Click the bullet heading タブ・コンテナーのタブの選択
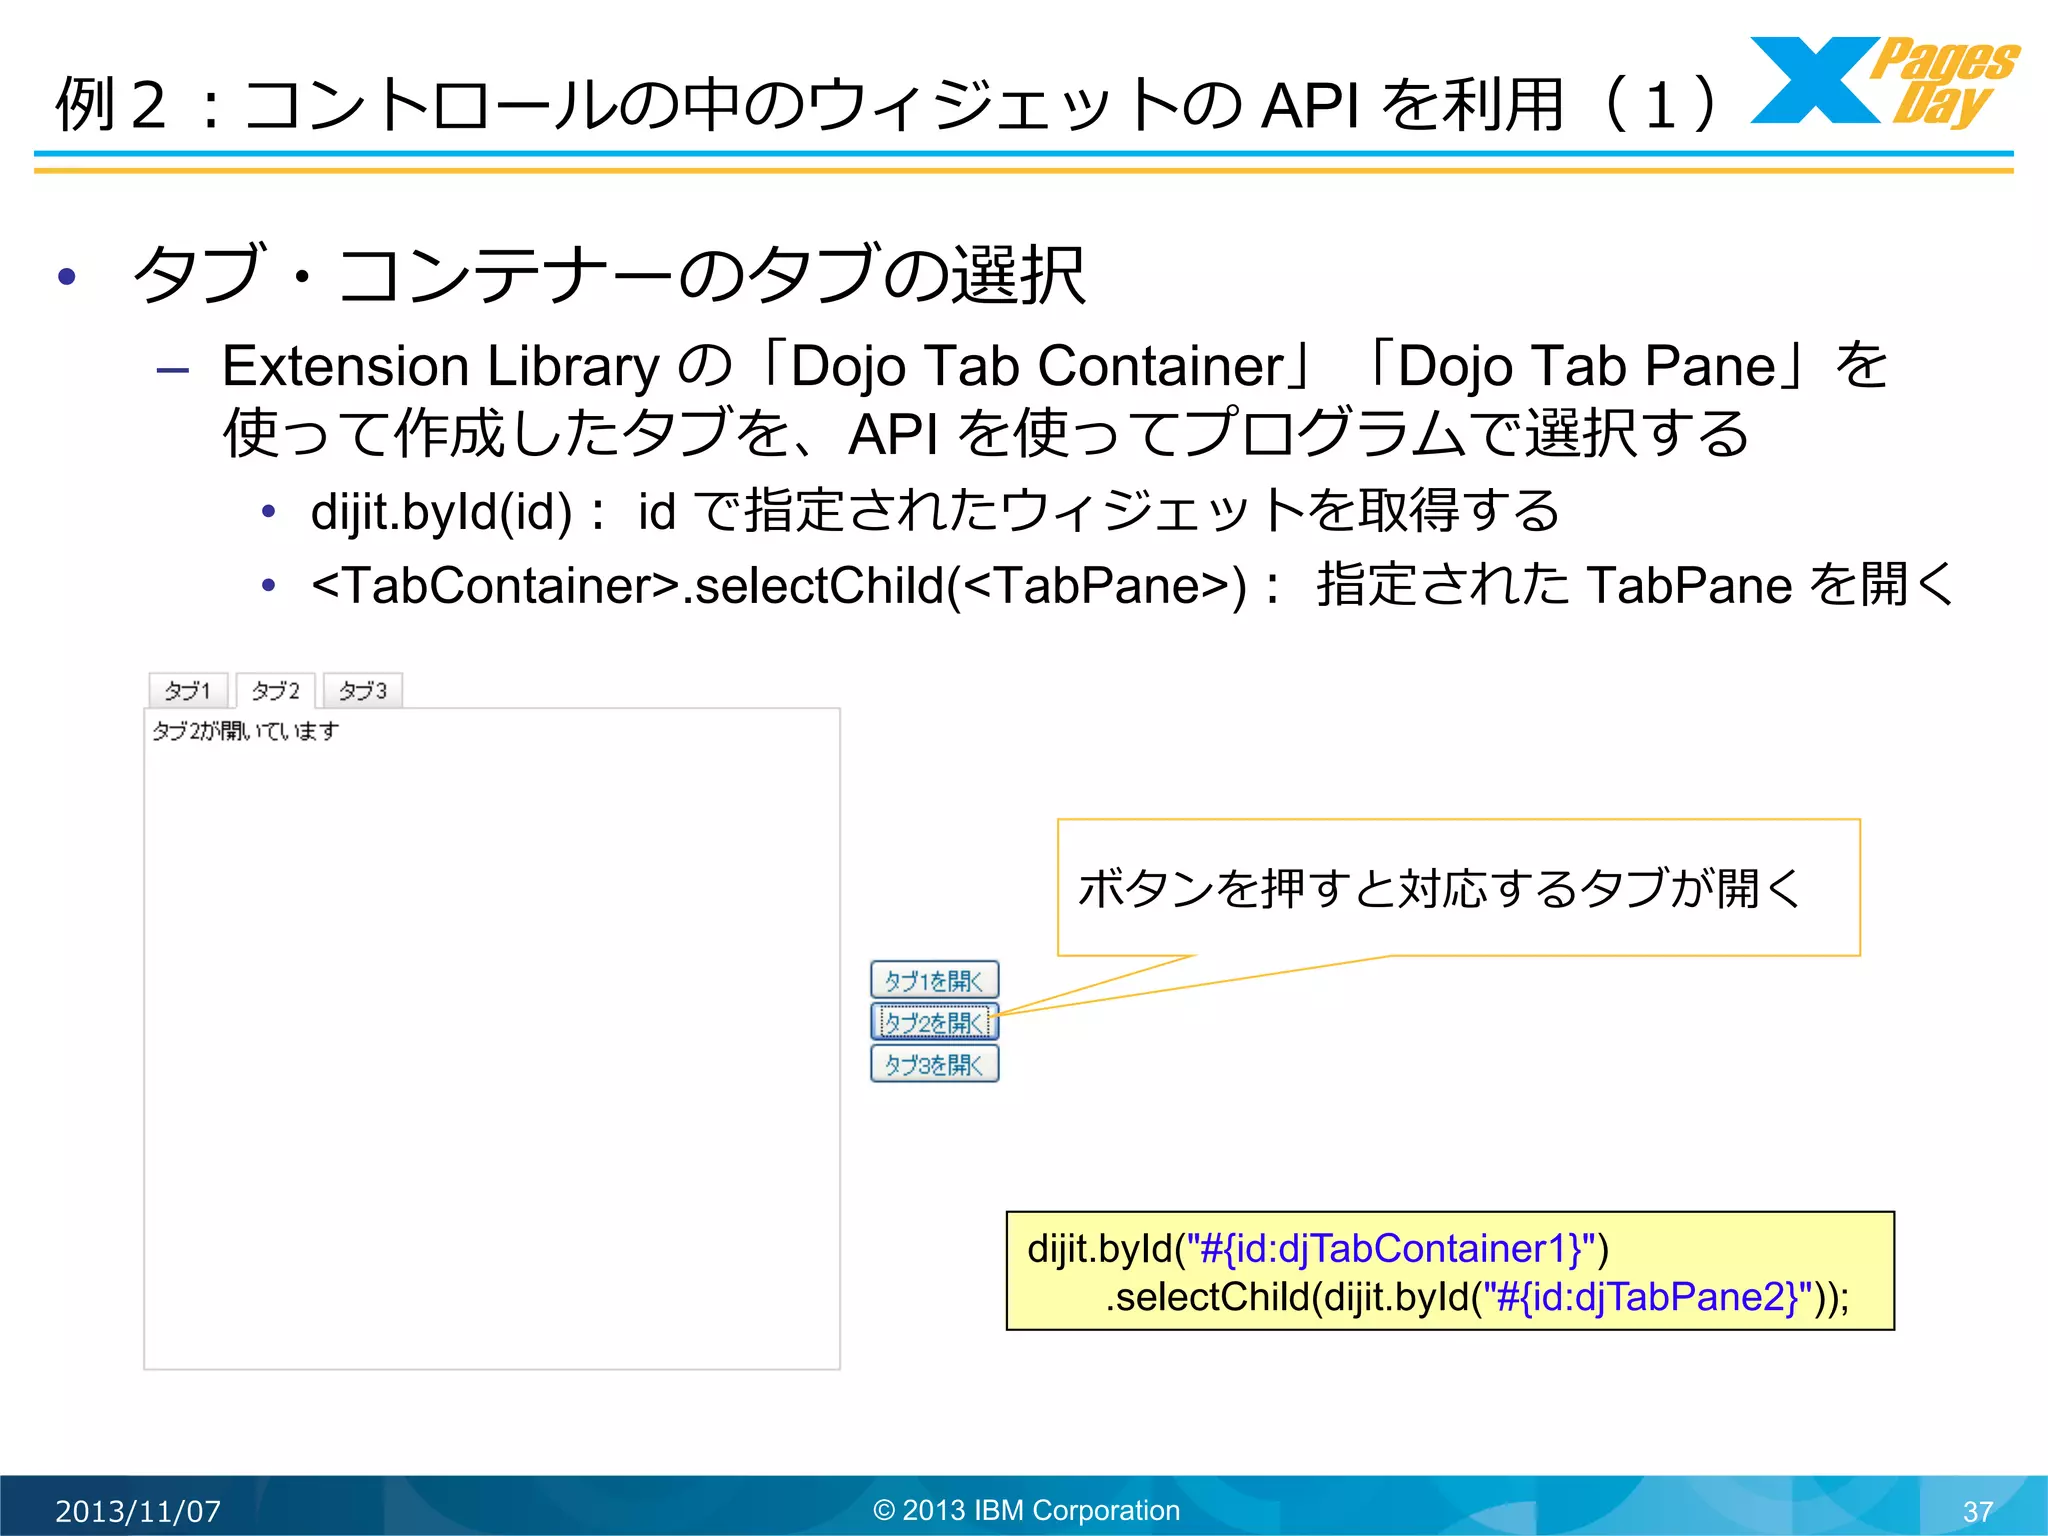 coord(608,274)
